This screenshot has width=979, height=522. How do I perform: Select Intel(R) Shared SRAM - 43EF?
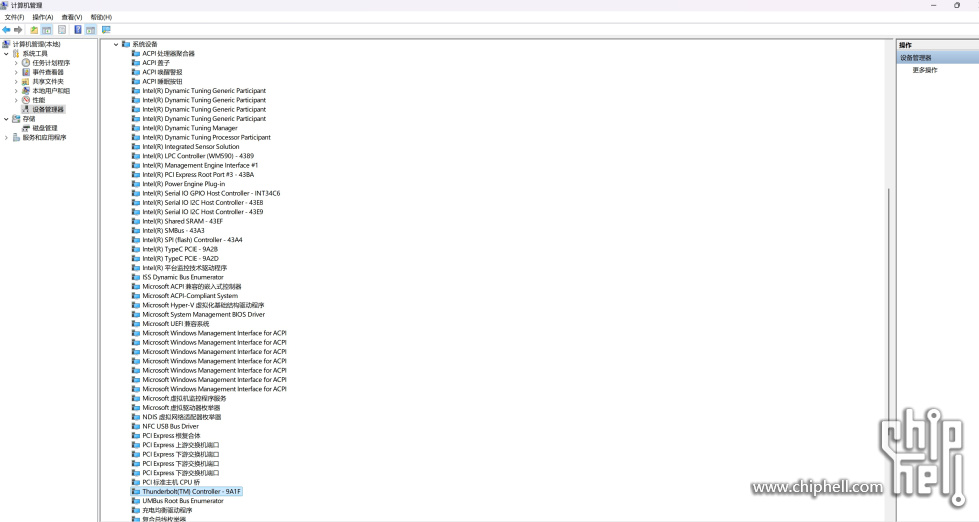(x=182, y=221)
